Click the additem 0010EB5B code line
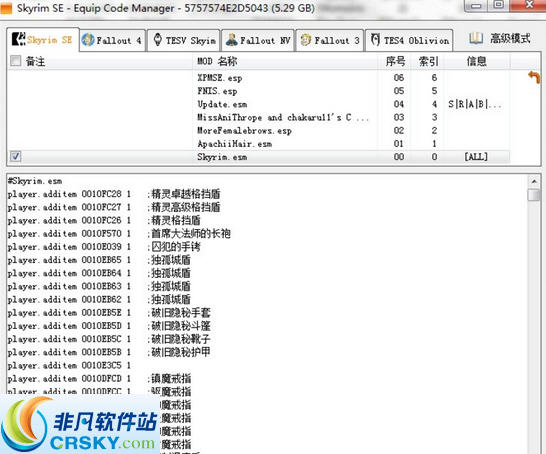This screenshot has width=546, height=454. point(109,352)
